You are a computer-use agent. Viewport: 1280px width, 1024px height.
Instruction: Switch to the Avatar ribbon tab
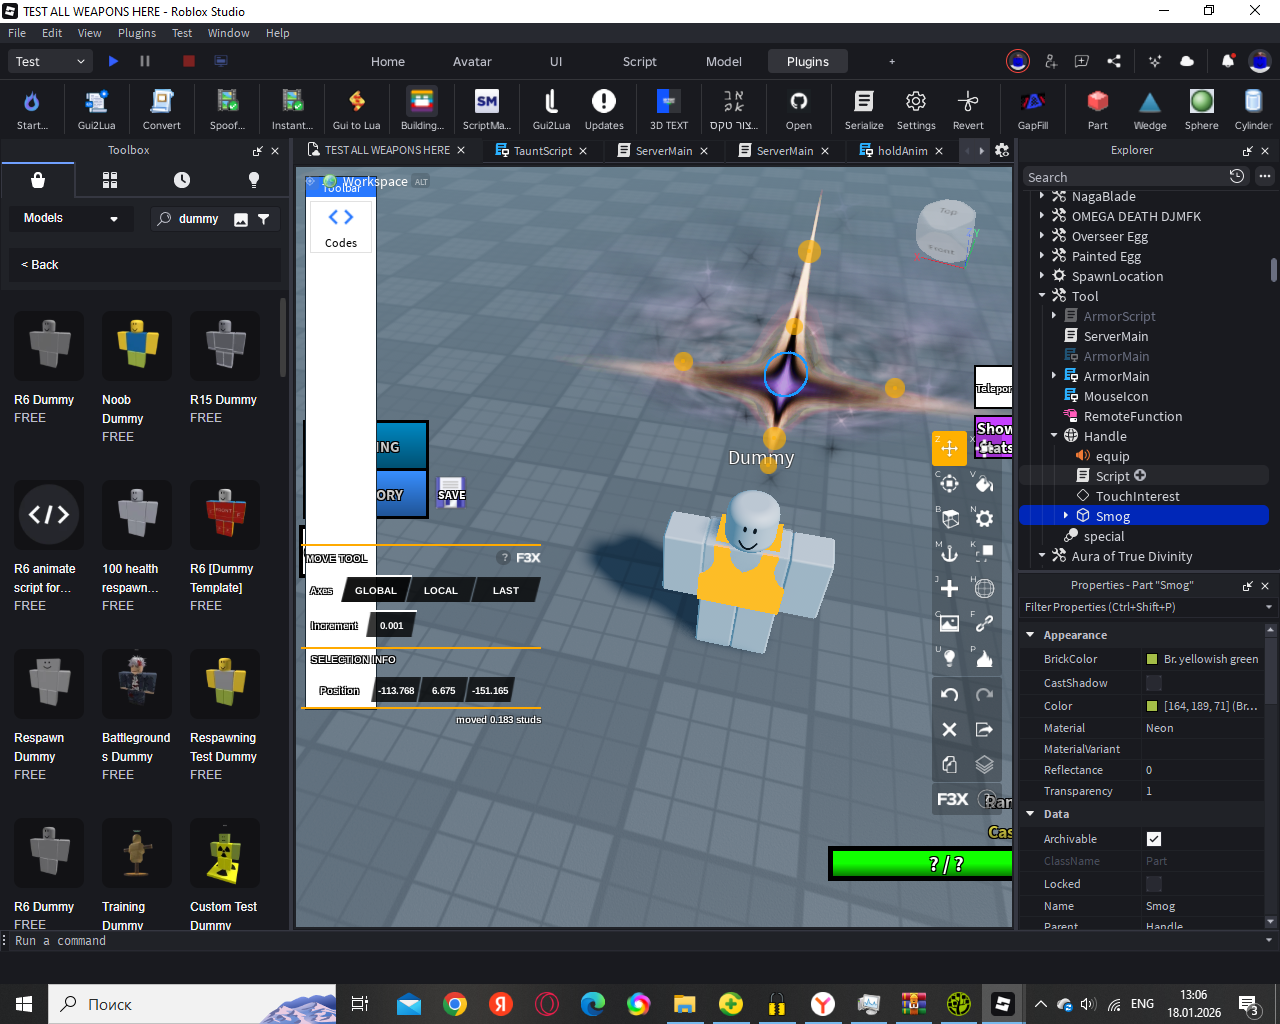pos(472,62)
